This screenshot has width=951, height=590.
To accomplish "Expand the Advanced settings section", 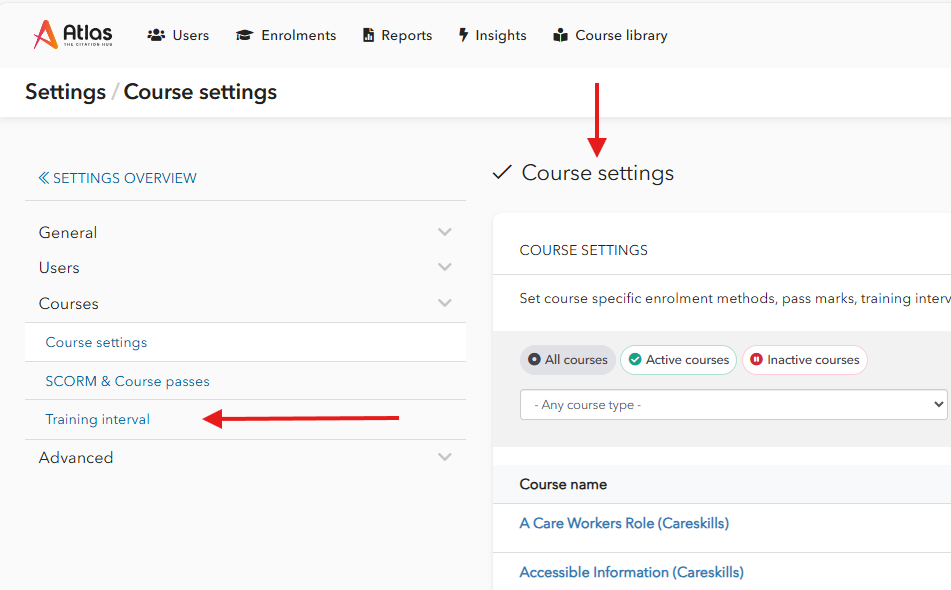I will (445, 457).
